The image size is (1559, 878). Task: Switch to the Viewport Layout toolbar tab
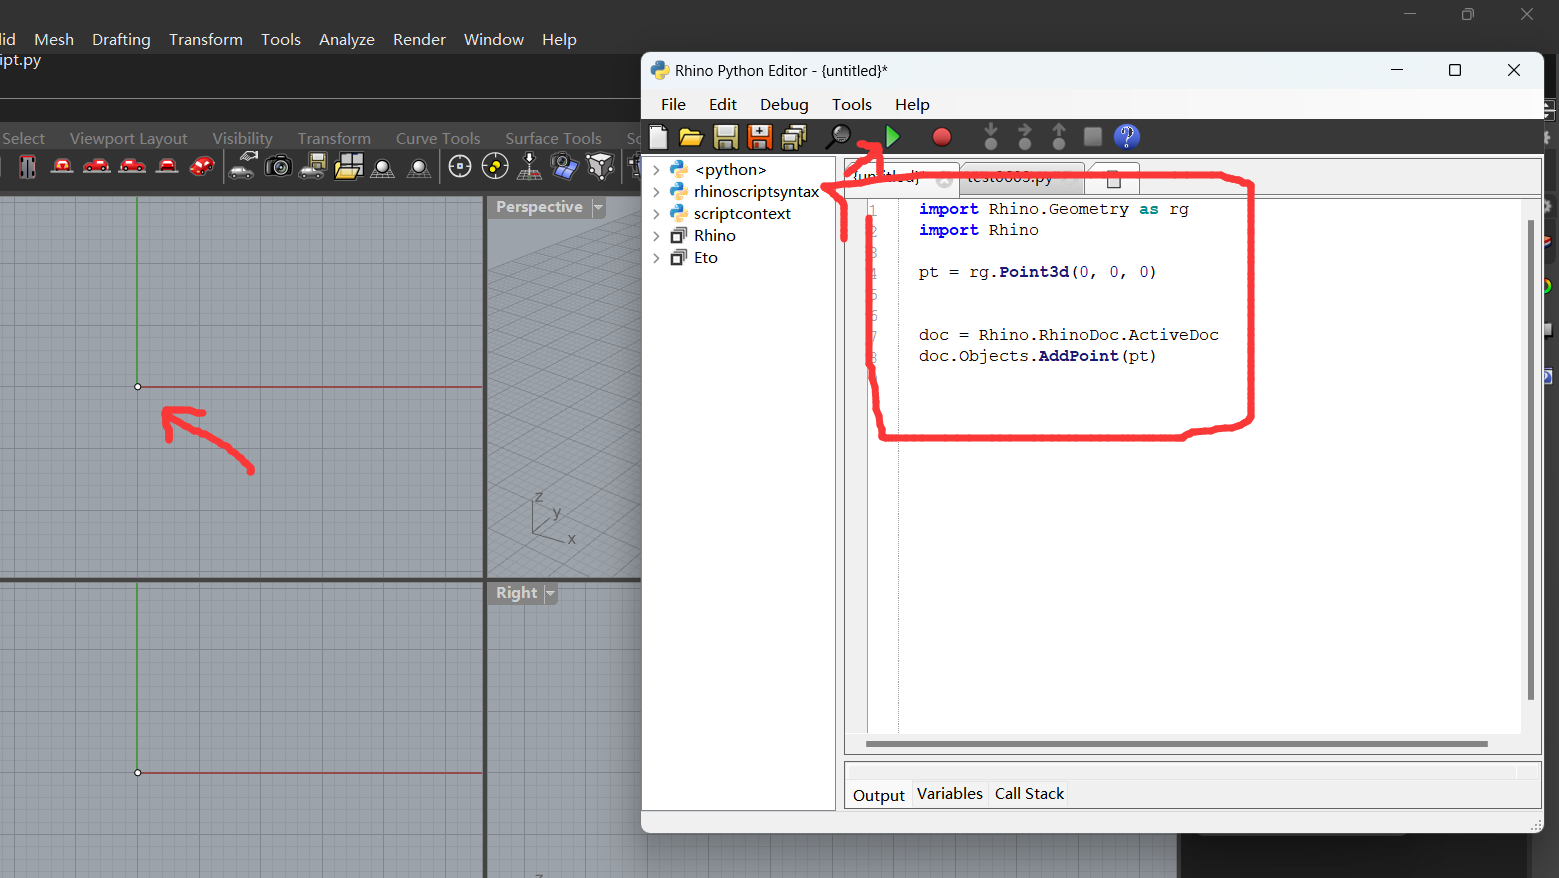point(128,138)
